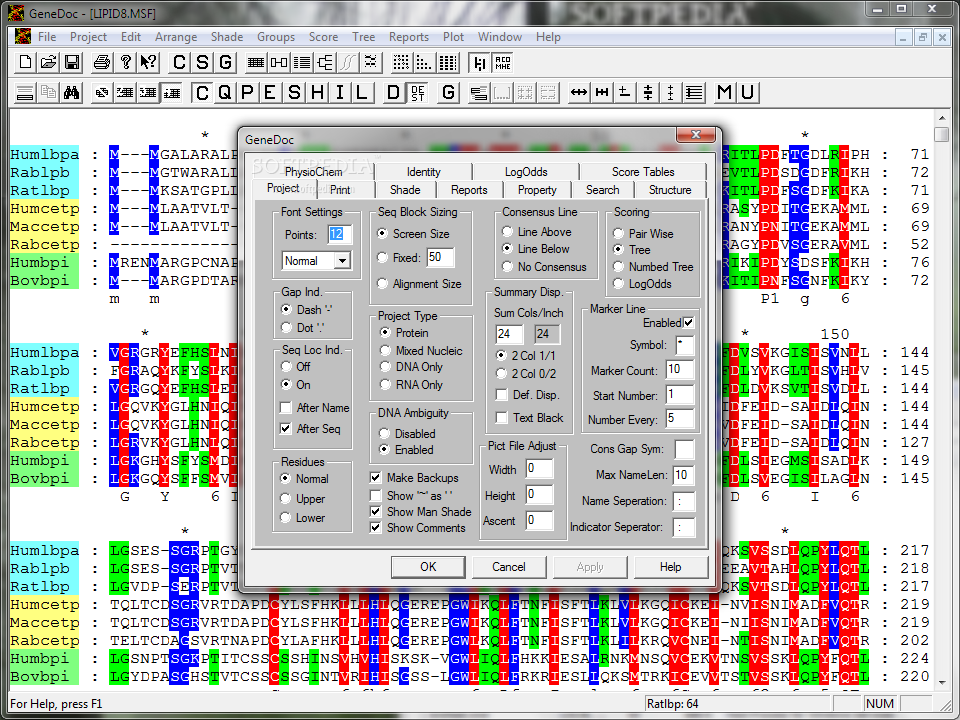Click the Print icon in toolbar
960x720 pixels.
(102, 62)
